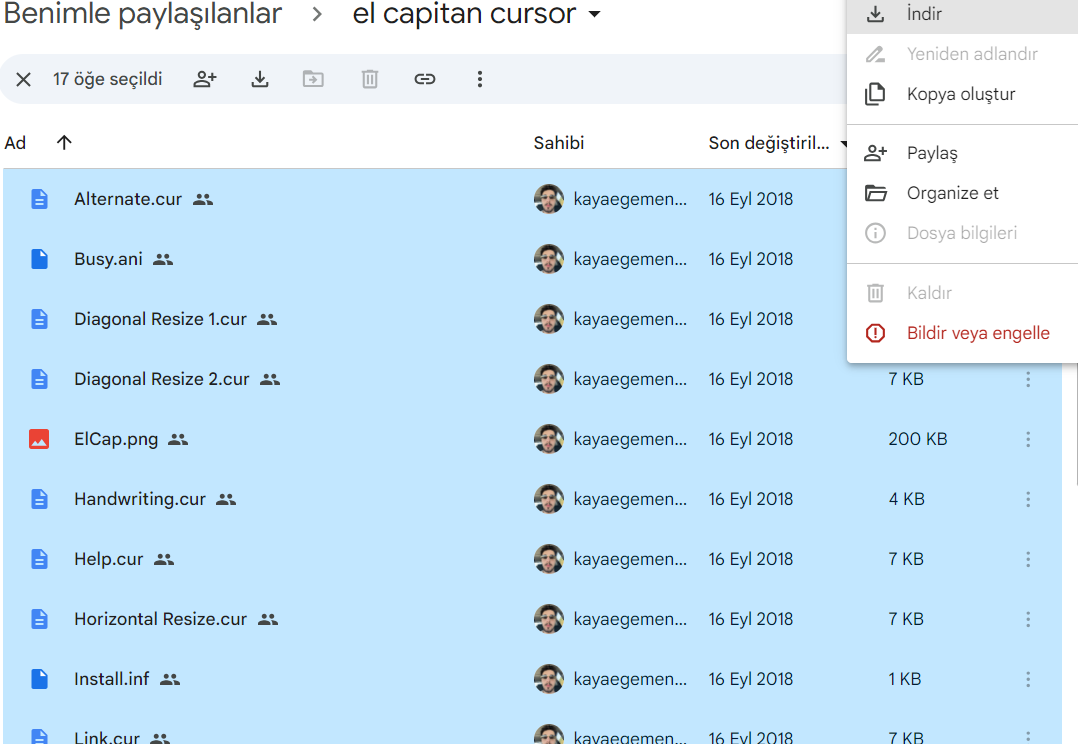Choose Yeniden adlandır menu entry
This screenshot has width=1078, height=744.
(x=962, y=54)
